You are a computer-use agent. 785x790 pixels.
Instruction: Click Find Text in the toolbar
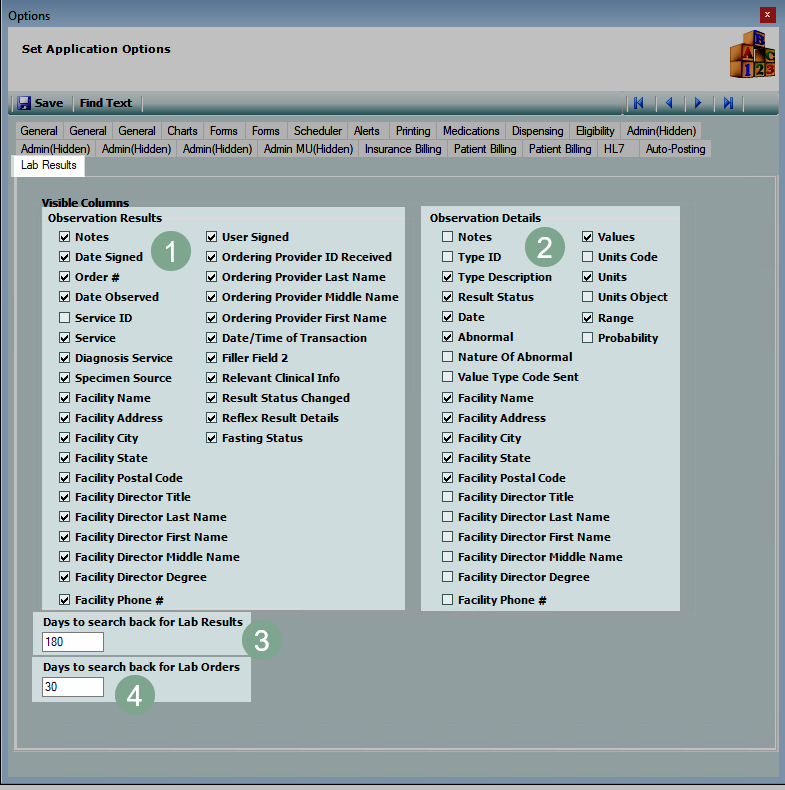point(106,103)
